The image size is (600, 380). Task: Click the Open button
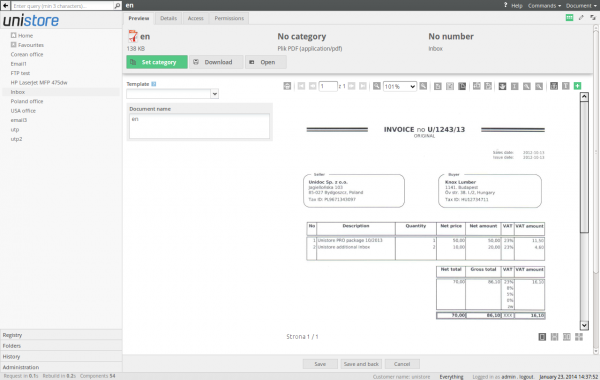click(266, 62)
